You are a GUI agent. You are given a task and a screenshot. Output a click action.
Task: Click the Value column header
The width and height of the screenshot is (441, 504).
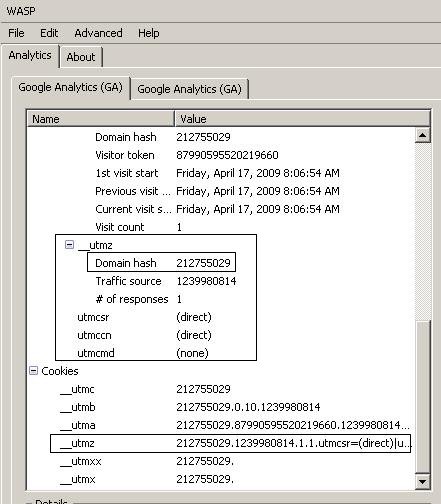pyautogui.click(x=302, y=119)
